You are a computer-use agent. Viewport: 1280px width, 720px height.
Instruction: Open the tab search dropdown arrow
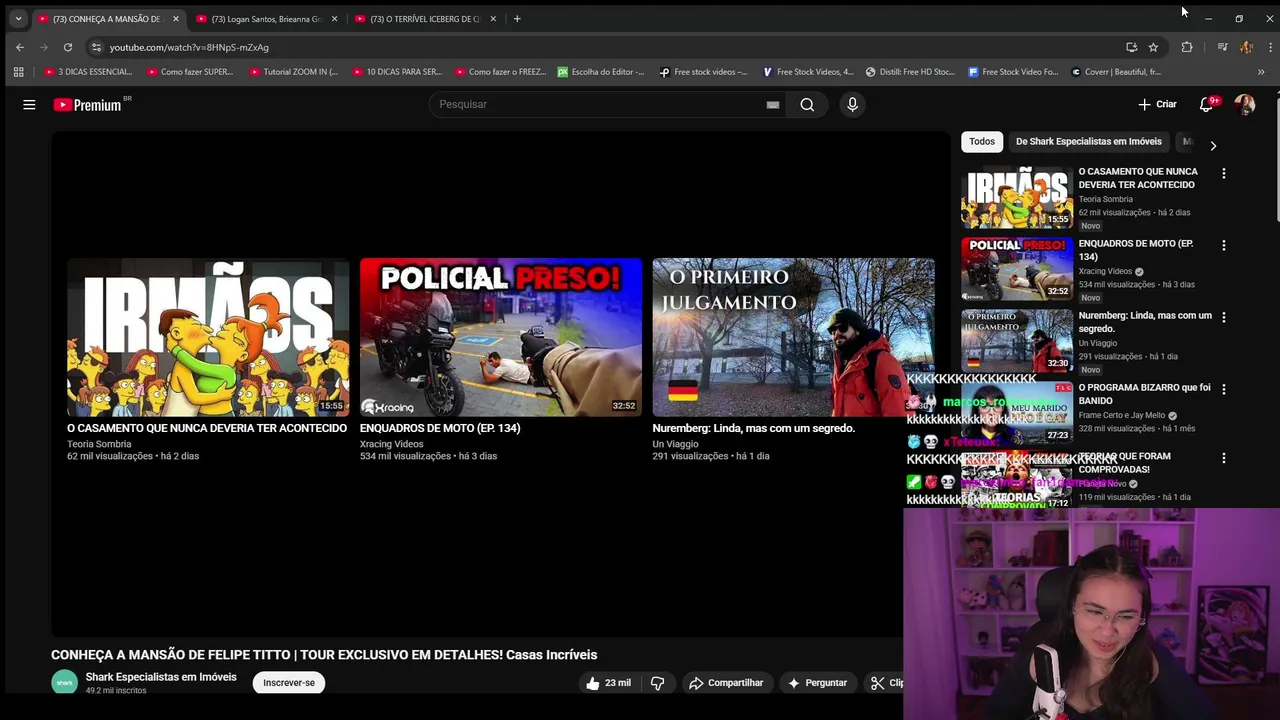tap(18, 19)
